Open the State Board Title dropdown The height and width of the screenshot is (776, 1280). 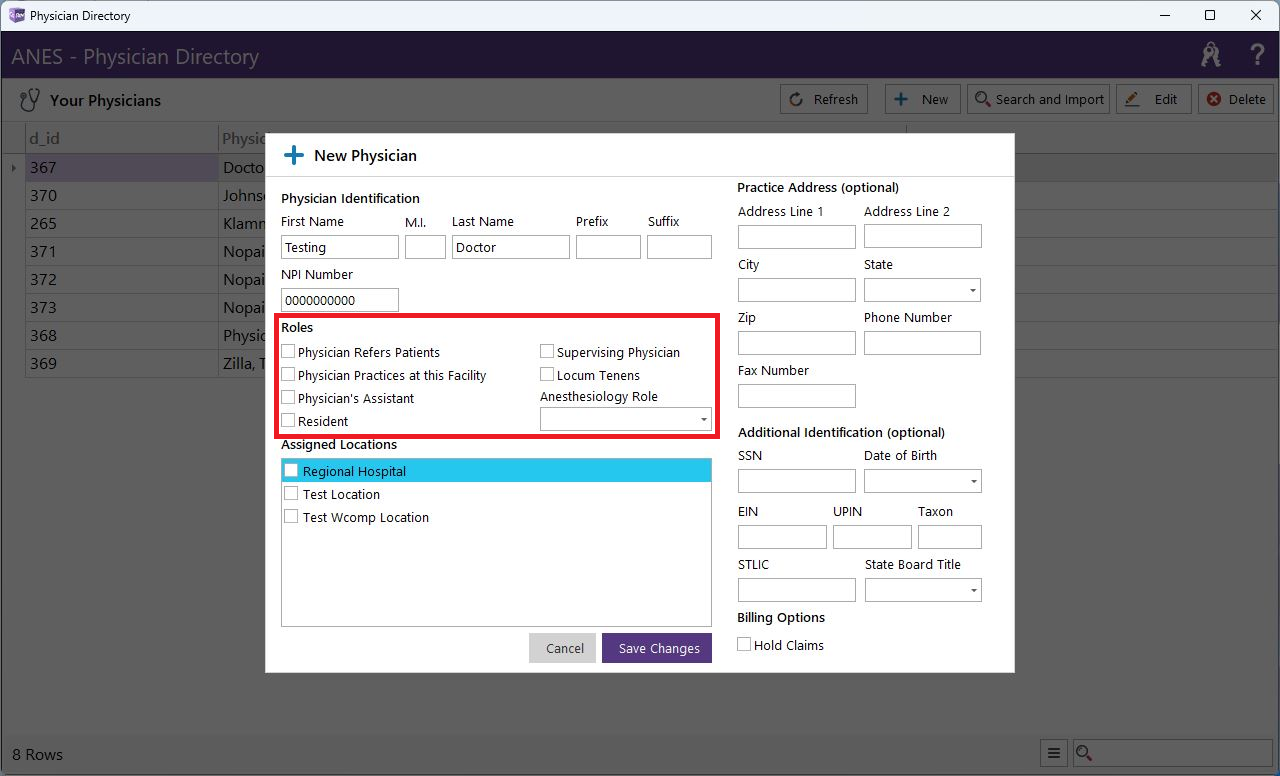pyautogui.click(x=922, y=590)
